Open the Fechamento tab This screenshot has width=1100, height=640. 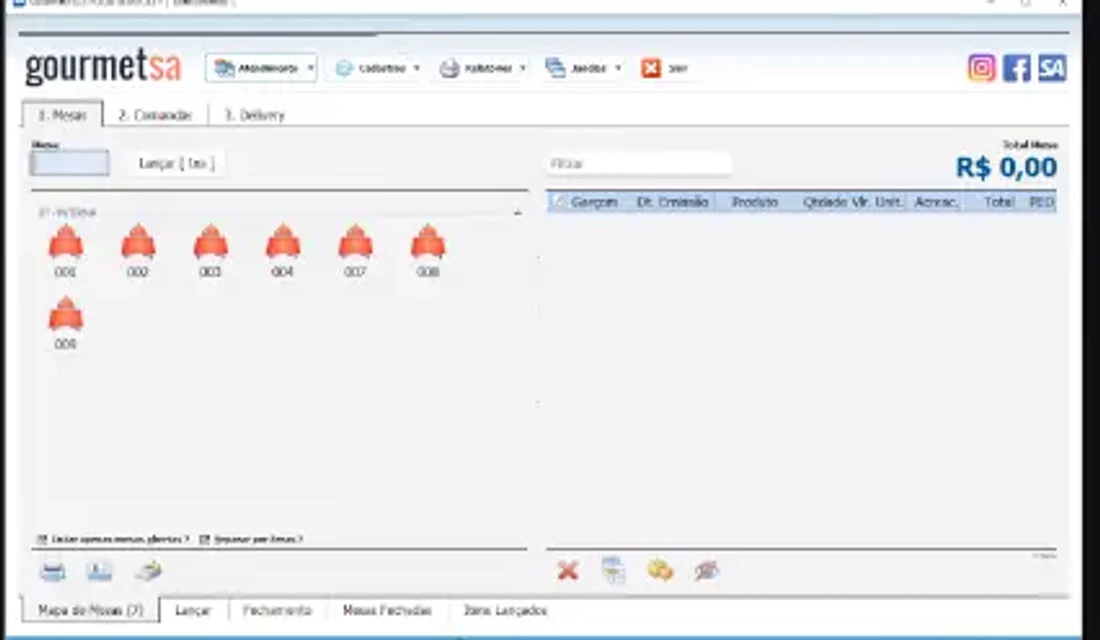(x=277, y=611)
